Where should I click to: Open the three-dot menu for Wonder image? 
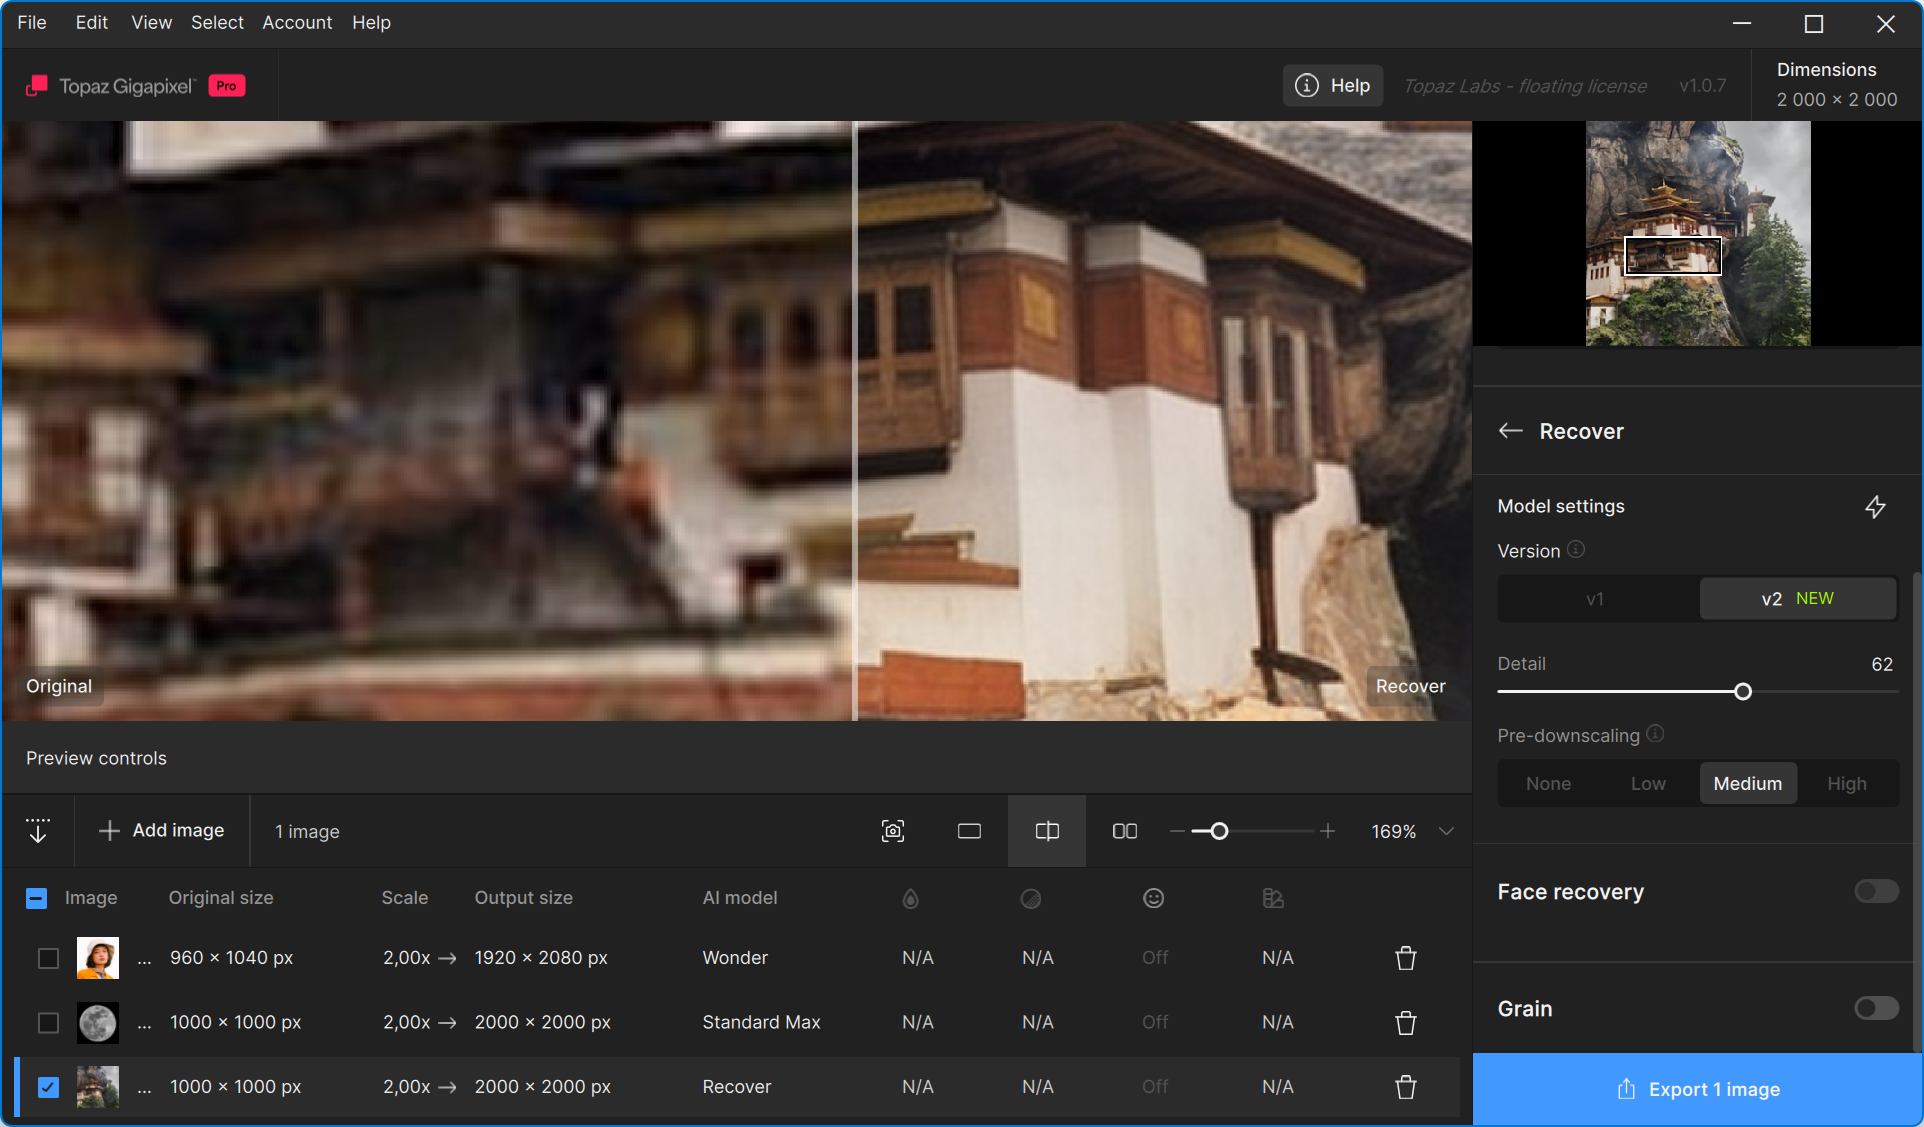(145, 958)
